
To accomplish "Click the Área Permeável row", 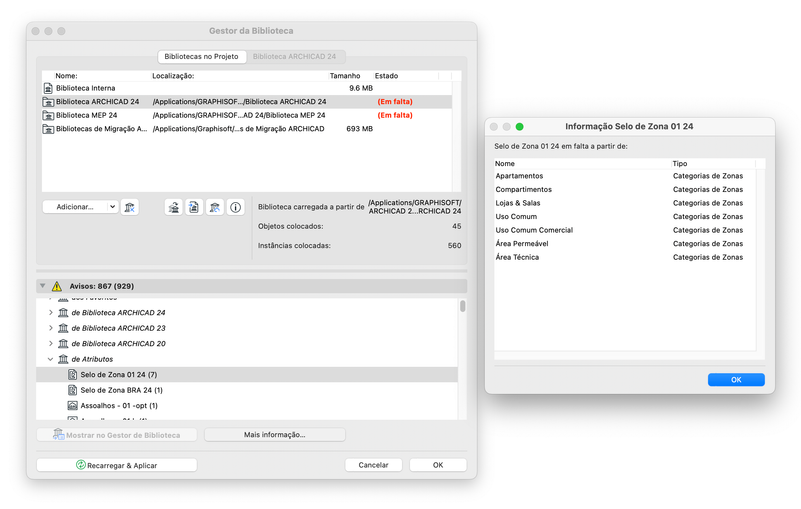I will [625, 244].
